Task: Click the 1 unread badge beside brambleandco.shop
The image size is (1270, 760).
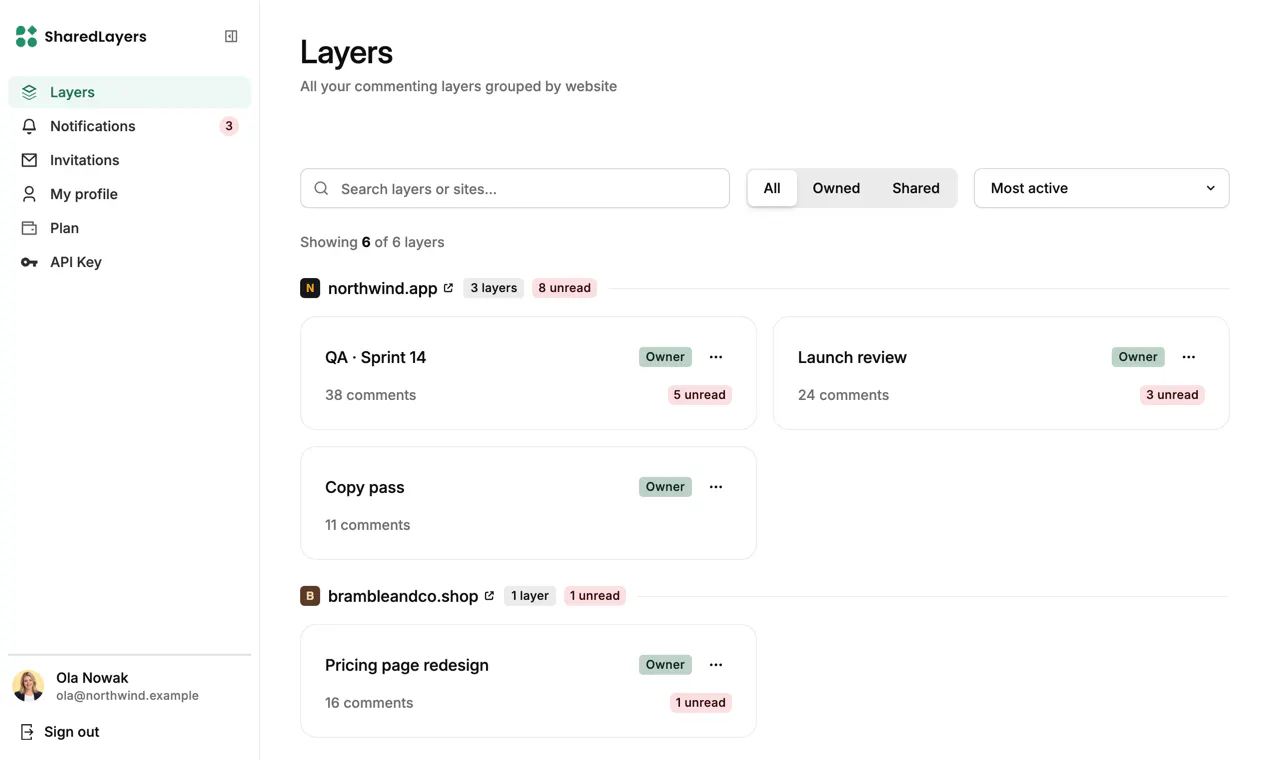Action: pyautogui.click(x=595, y=596)
